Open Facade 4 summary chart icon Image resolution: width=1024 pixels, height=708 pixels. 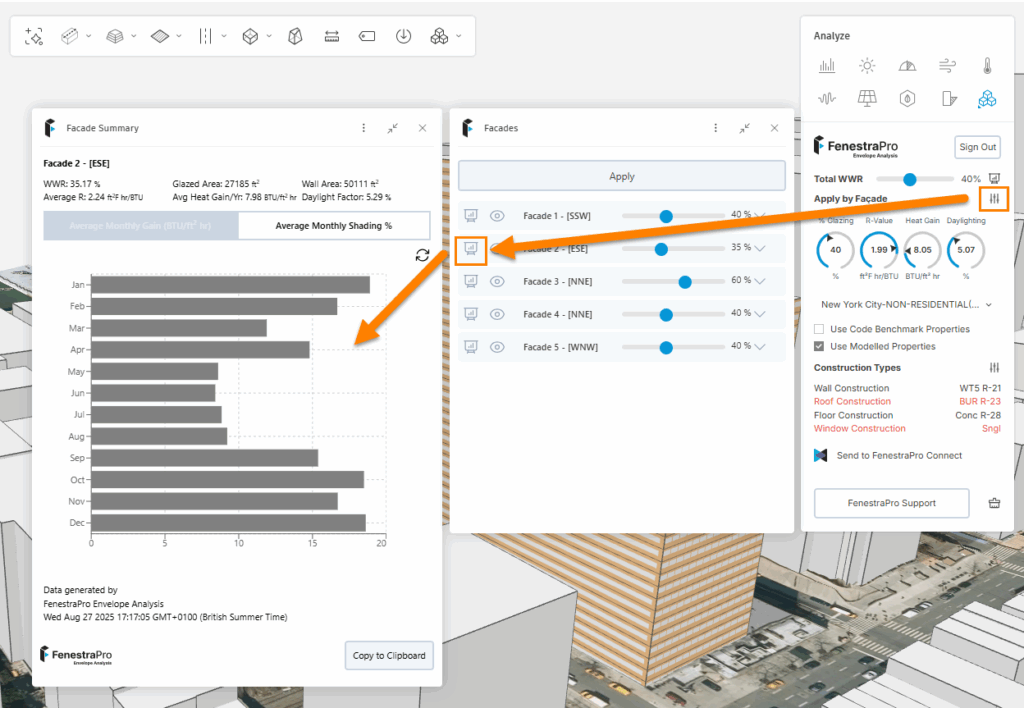pos(471,314)
